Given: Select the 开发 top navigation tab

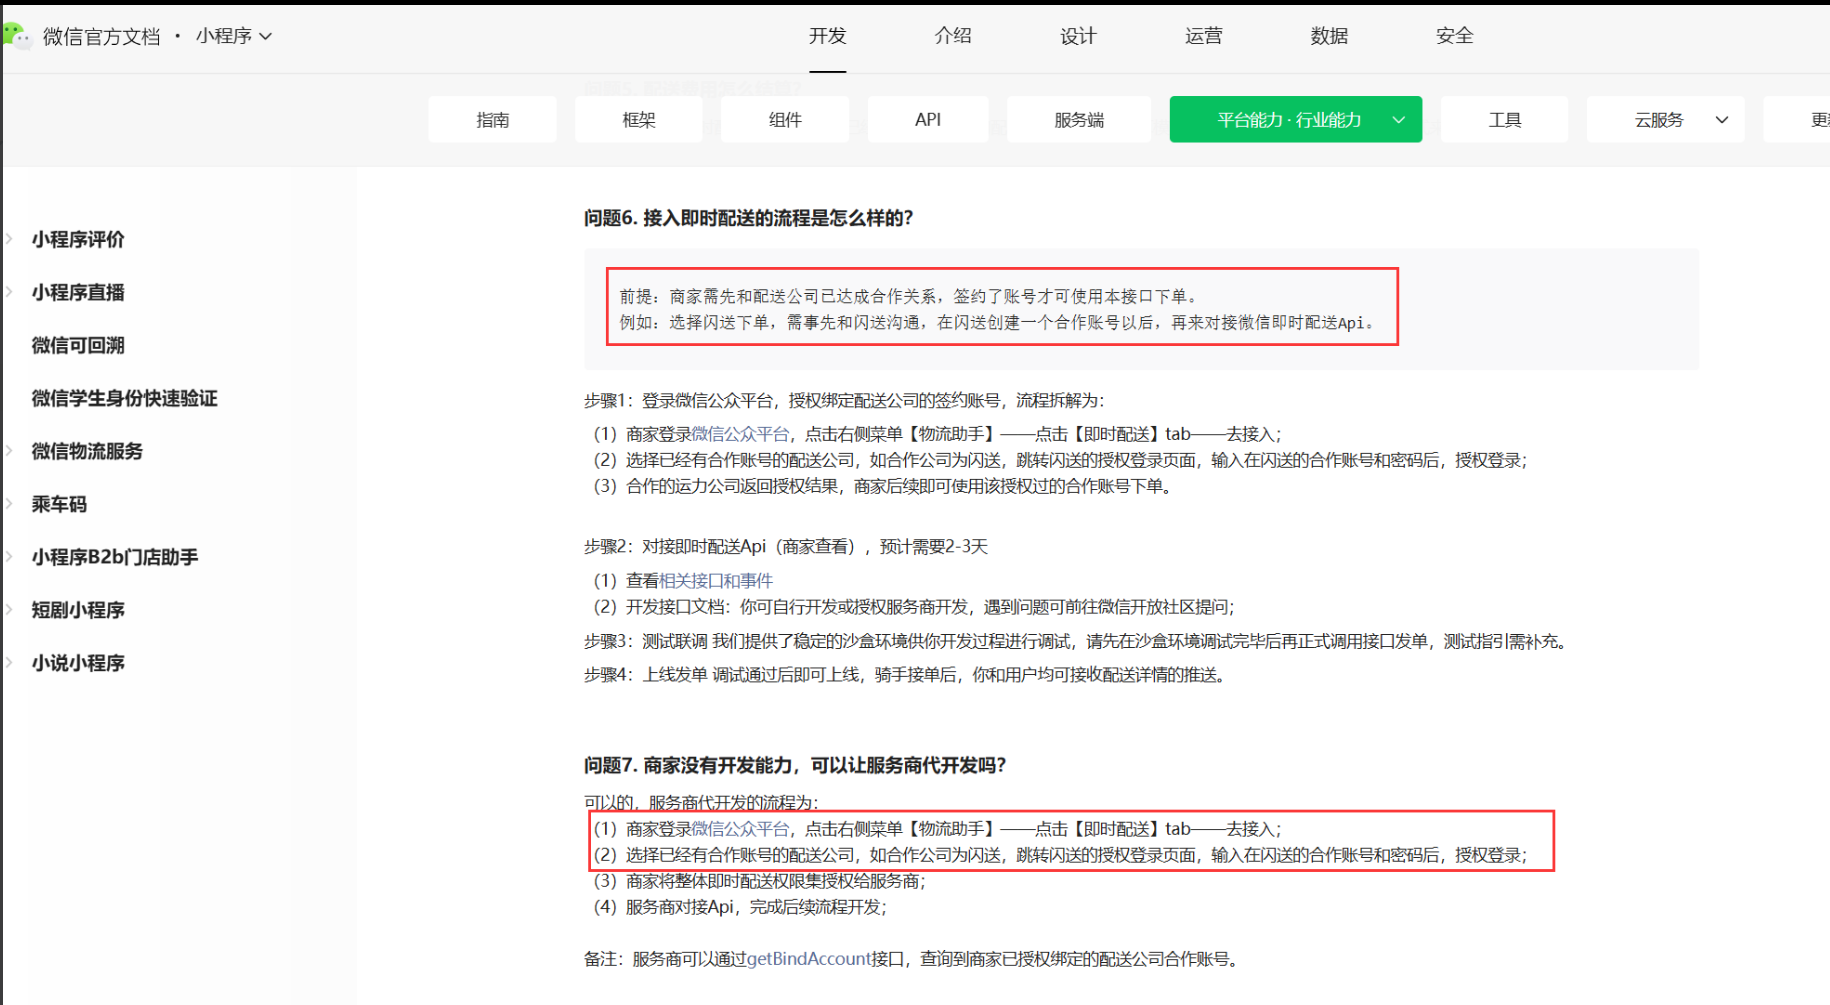Looking at the screenshot, I should pos(828,36).
